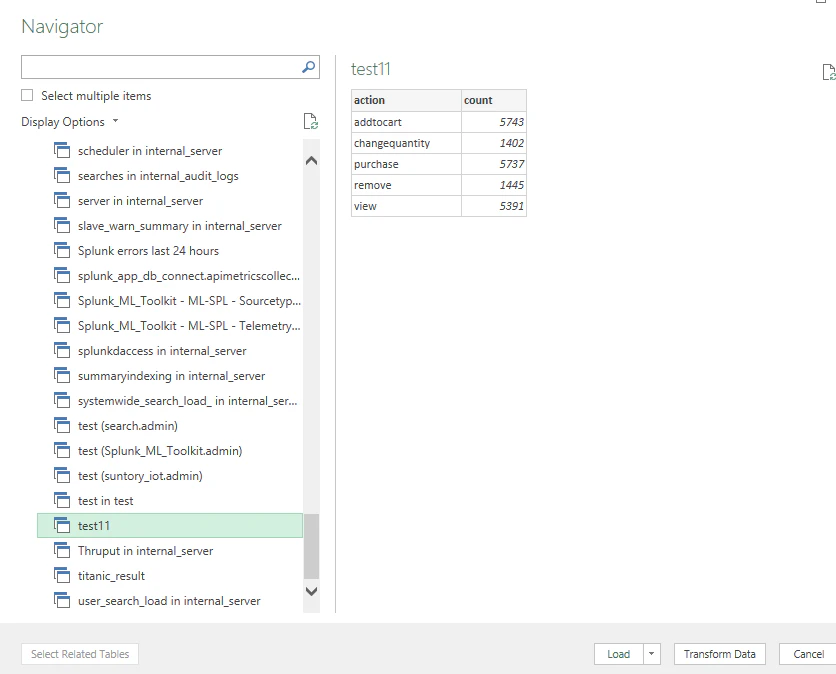Image resolution: width=836 pixels, height=674 pixels.
Task: Enable Select multiple items checkbox
Action: [27, 95]
